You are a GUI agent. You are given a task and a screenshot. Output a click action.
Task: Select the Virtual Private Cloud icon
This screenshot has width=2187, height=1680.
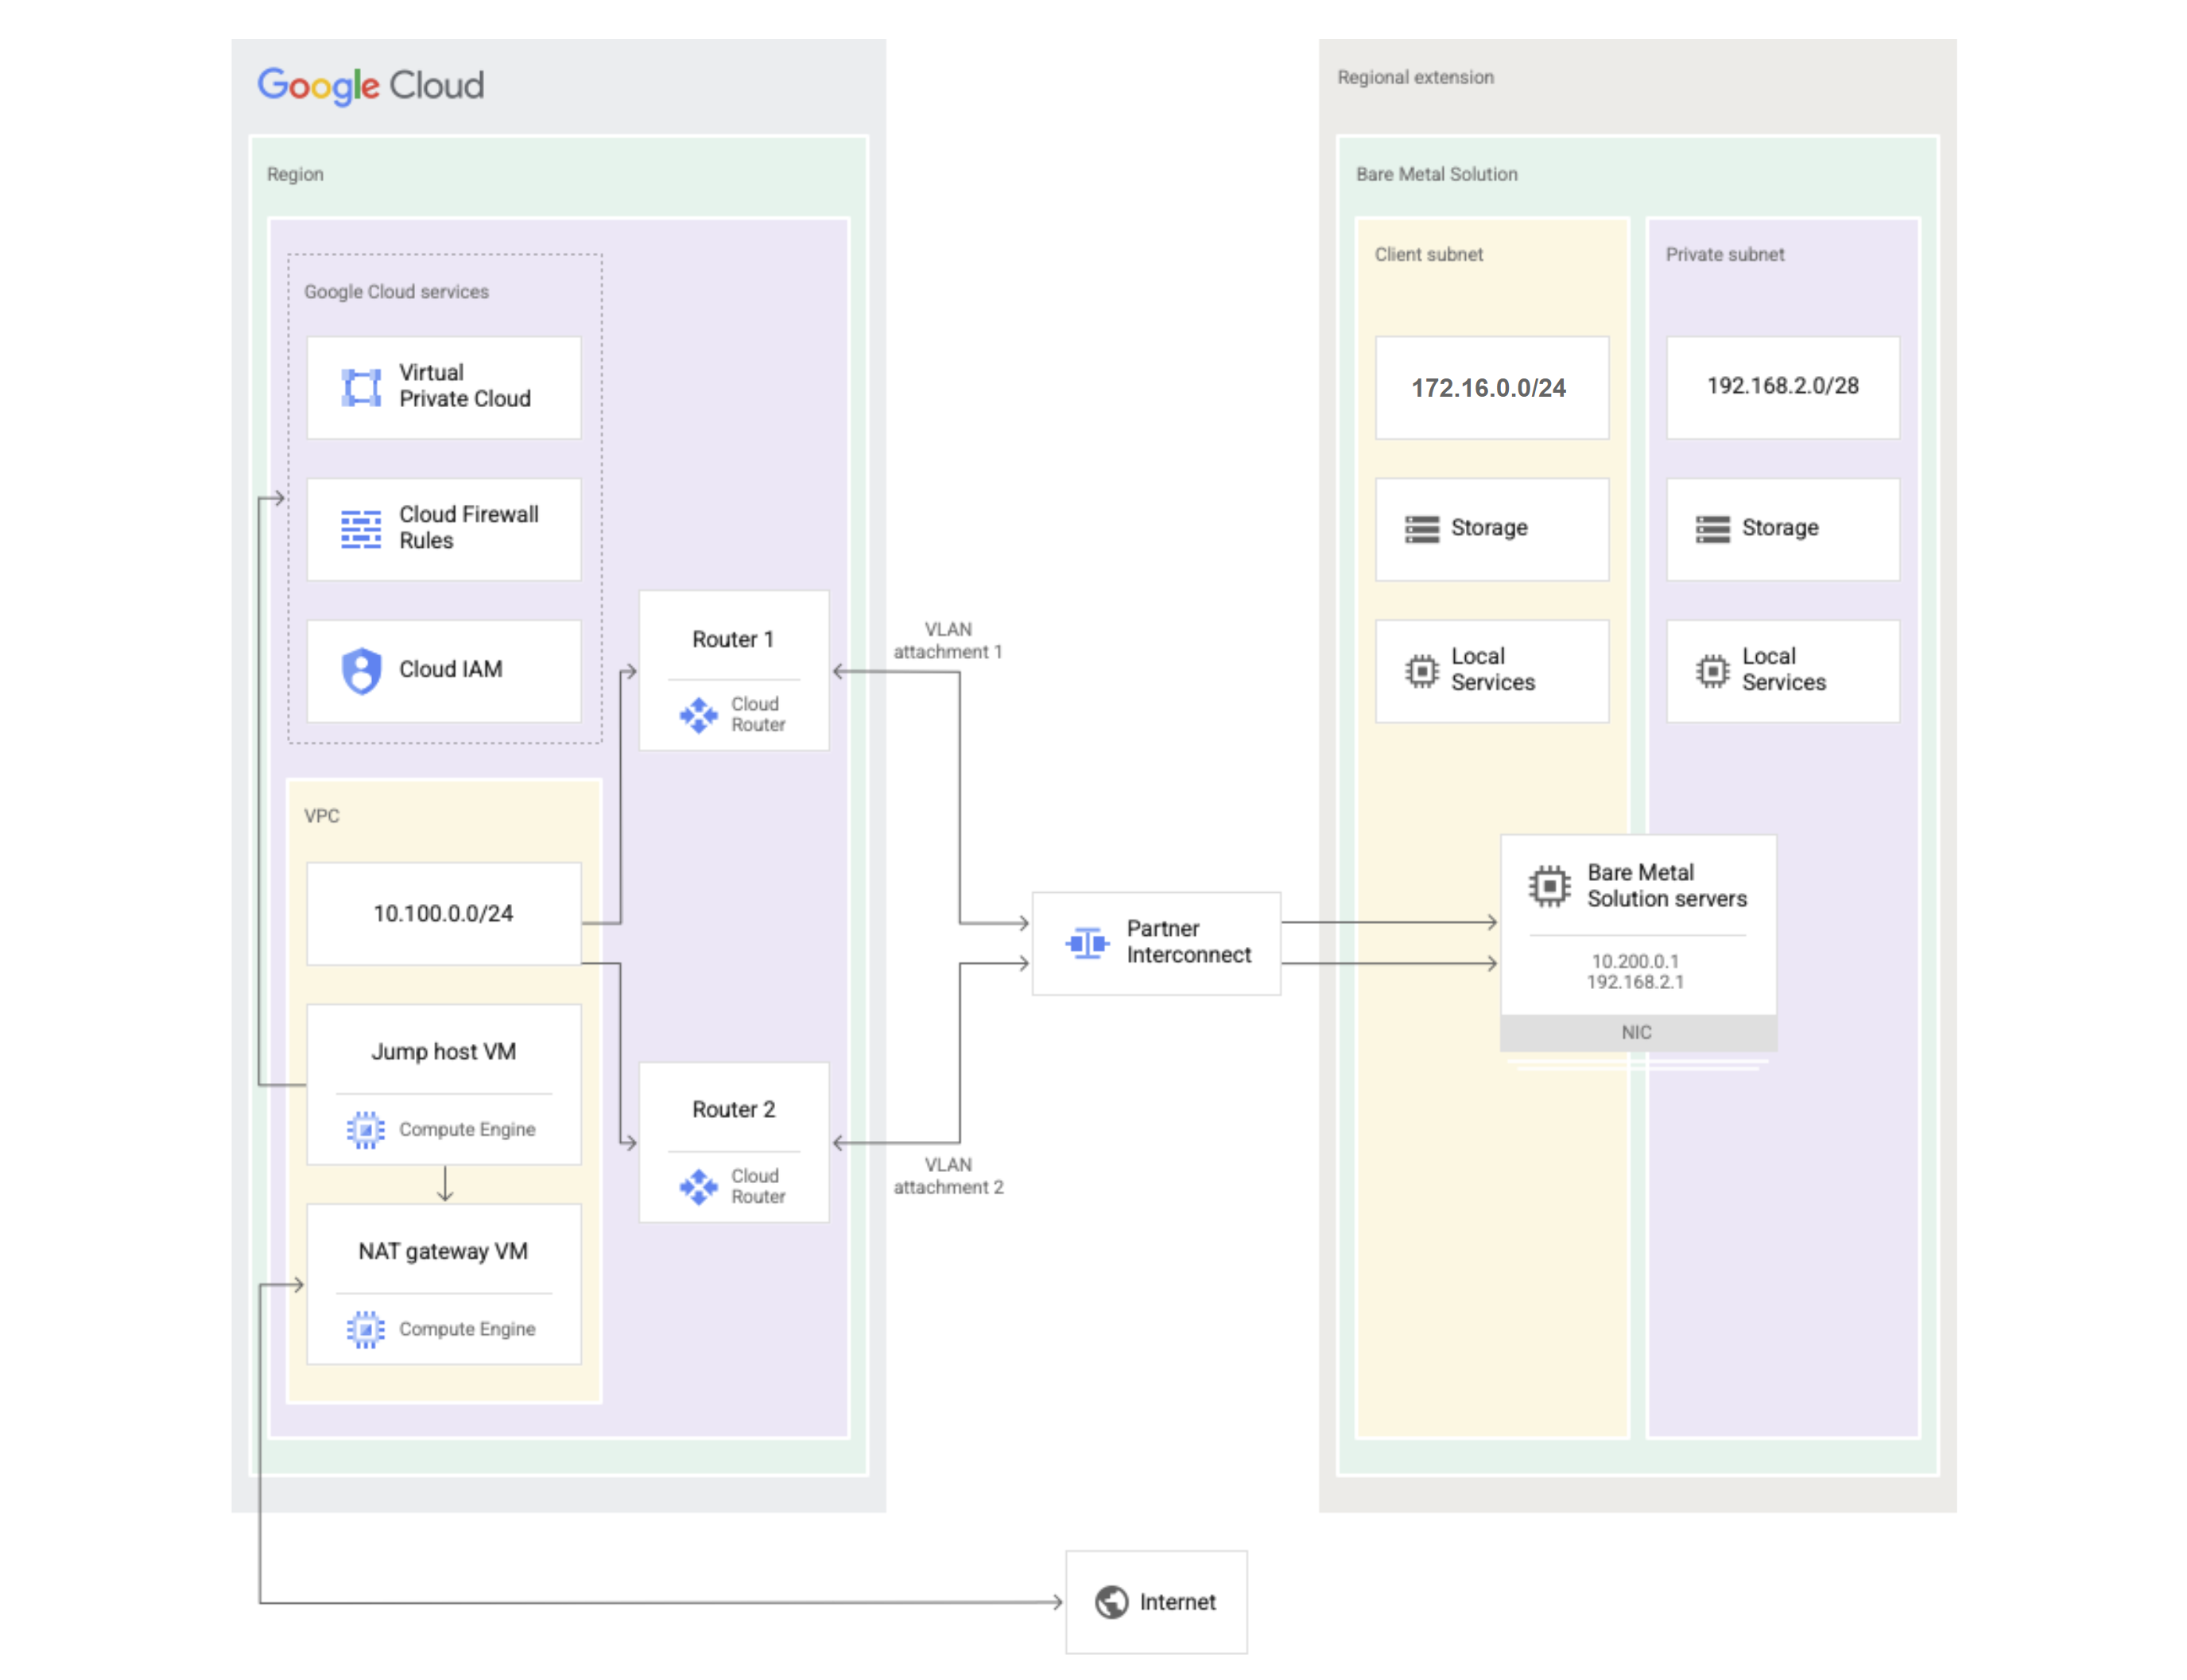tap(361, 387)
